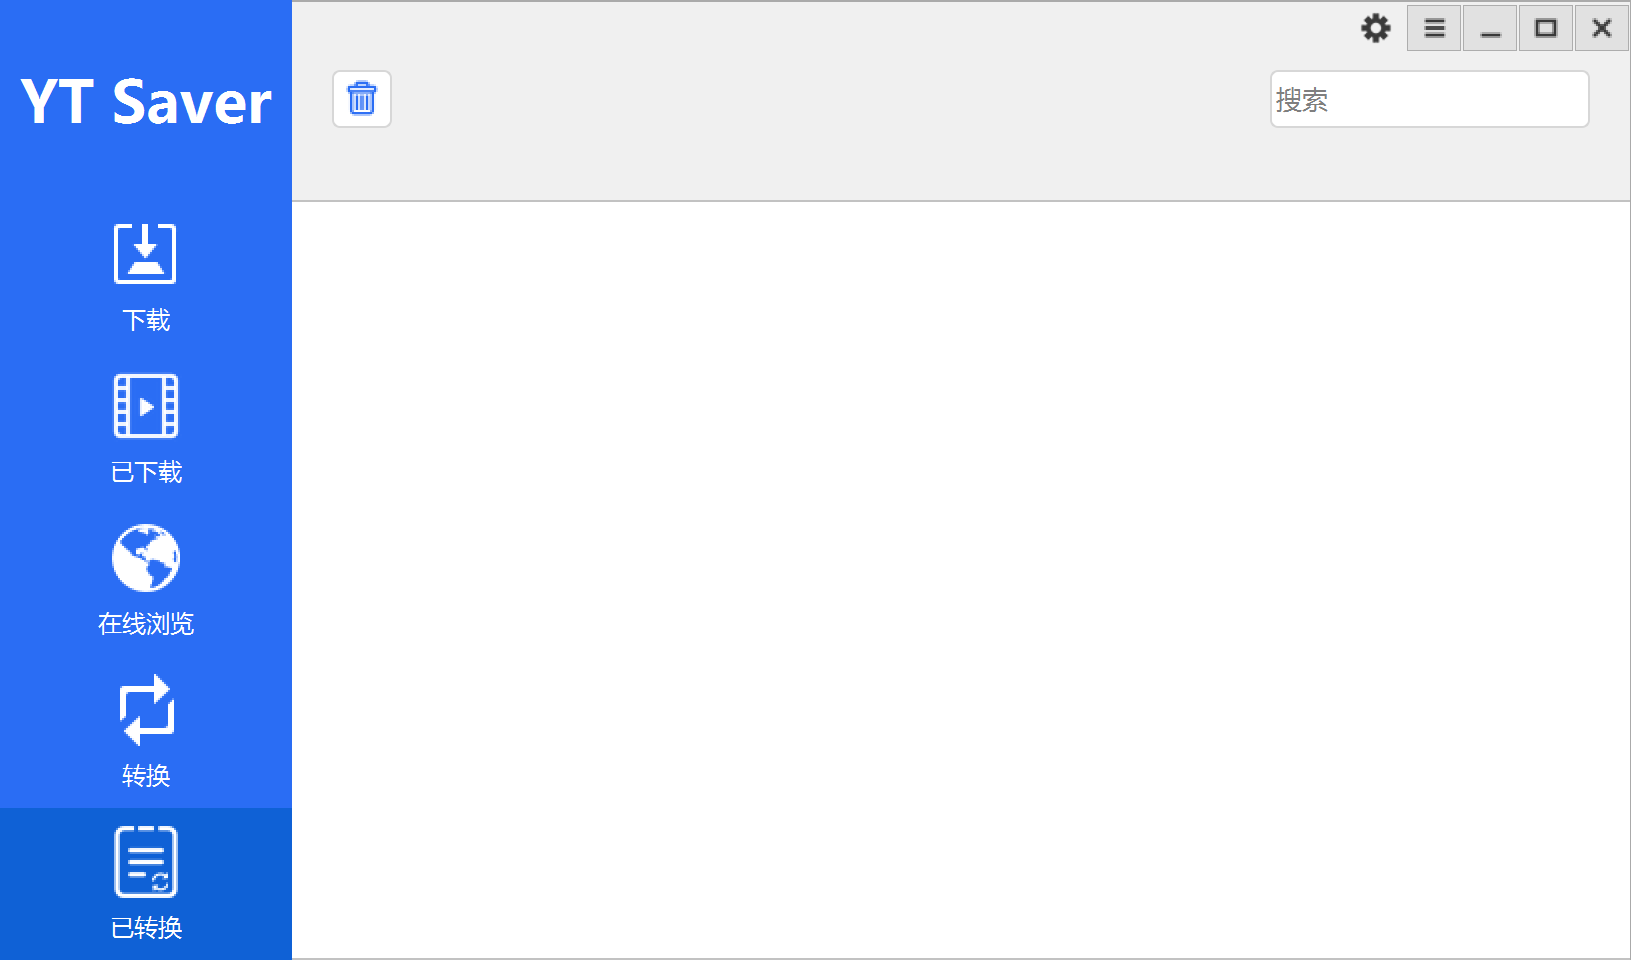Image resolution: width=1631 pixels, height=960 pixels.
Task: Click inside the 搜索 search field
Action: click(x=1429, y=99)
